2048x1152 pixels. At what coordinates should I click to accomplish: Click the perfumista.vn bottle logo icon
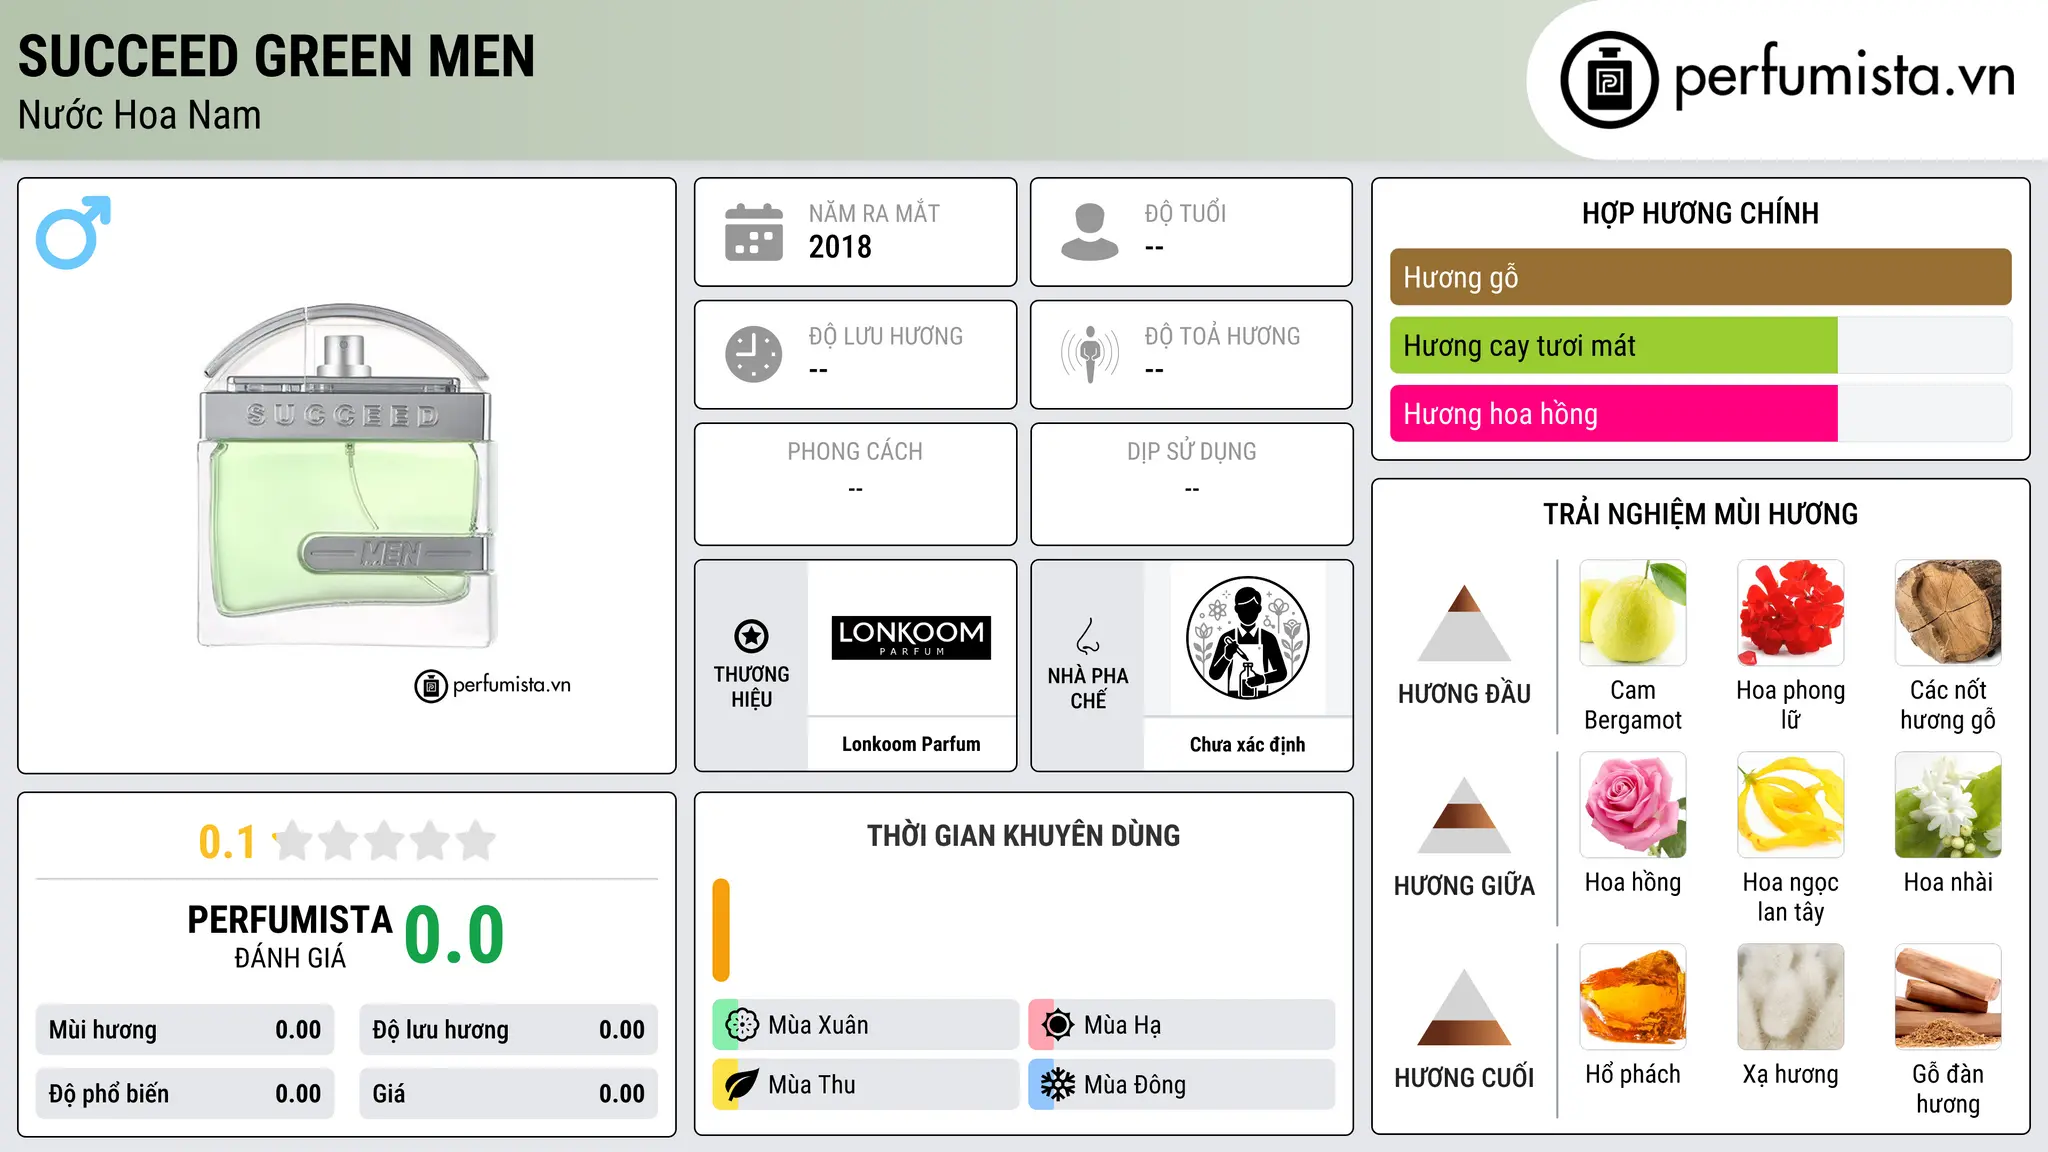pyautogui.click(x=1609, y=80)
